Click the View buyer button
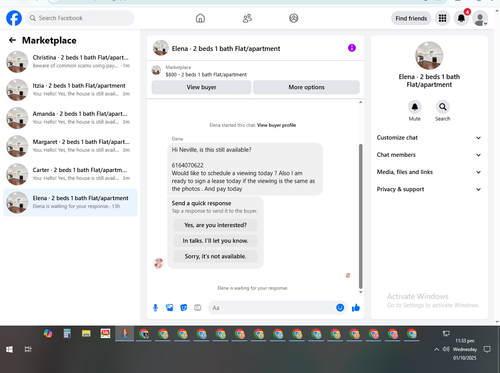This screenshot has width=500, height=373. point(201,87)
